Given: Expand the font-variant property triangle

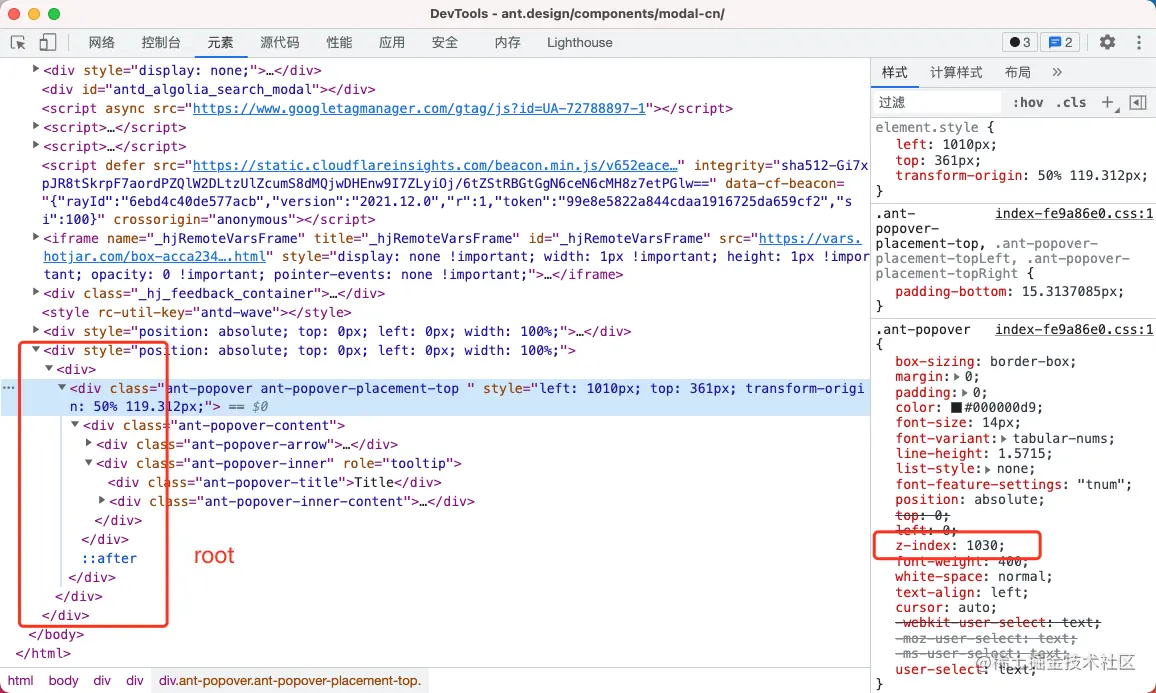Looking at the screenshot, I should pyautogui.click(x=1003, y=438).
